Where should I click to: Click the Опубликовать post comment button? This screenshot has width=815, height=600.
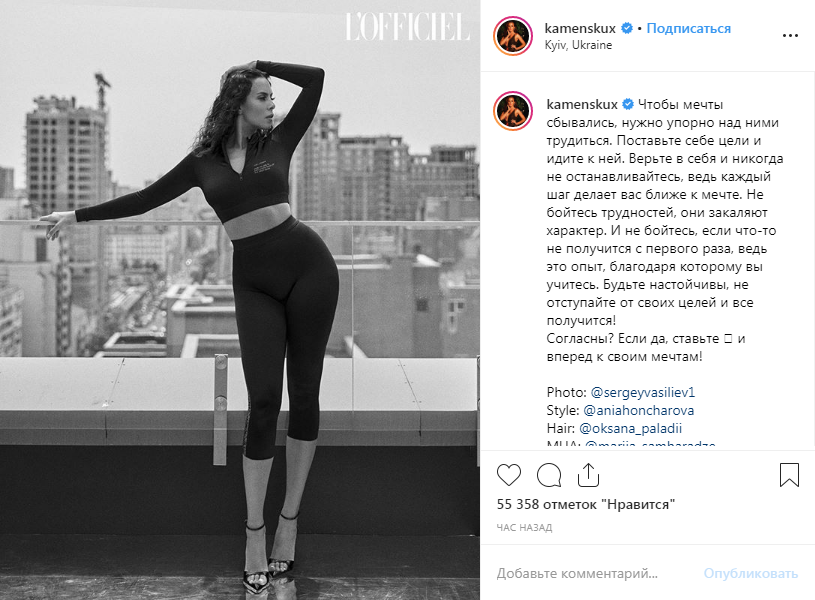pos(751,573)
